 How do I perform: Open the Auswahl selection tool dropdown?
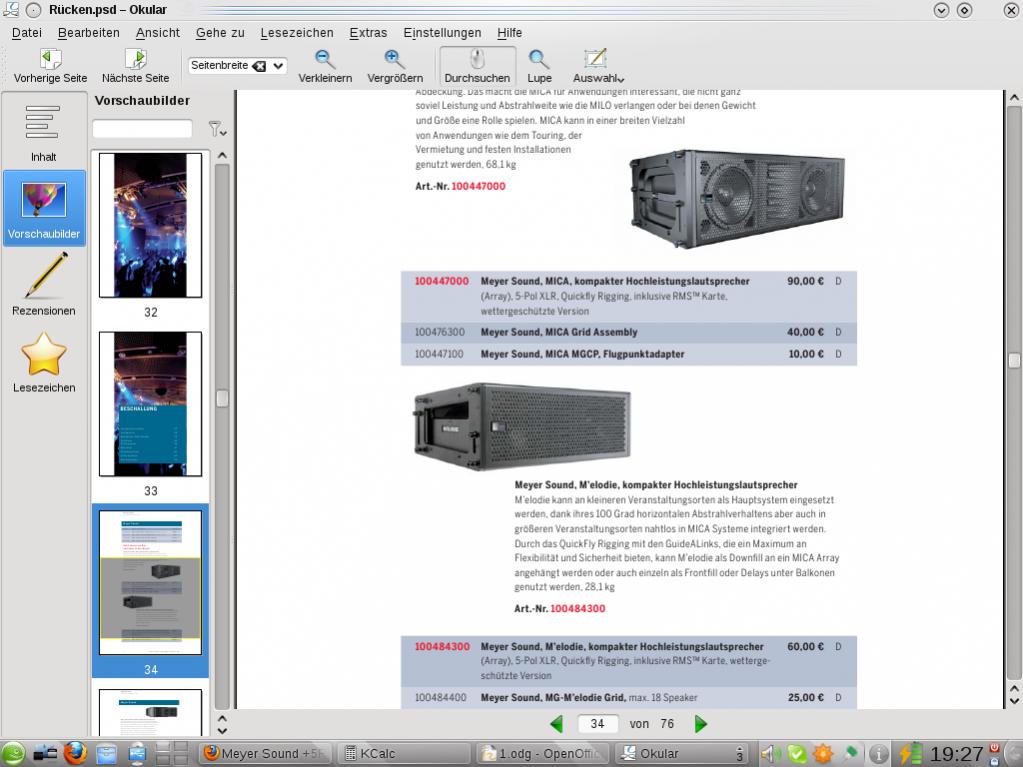coord(598,66)
